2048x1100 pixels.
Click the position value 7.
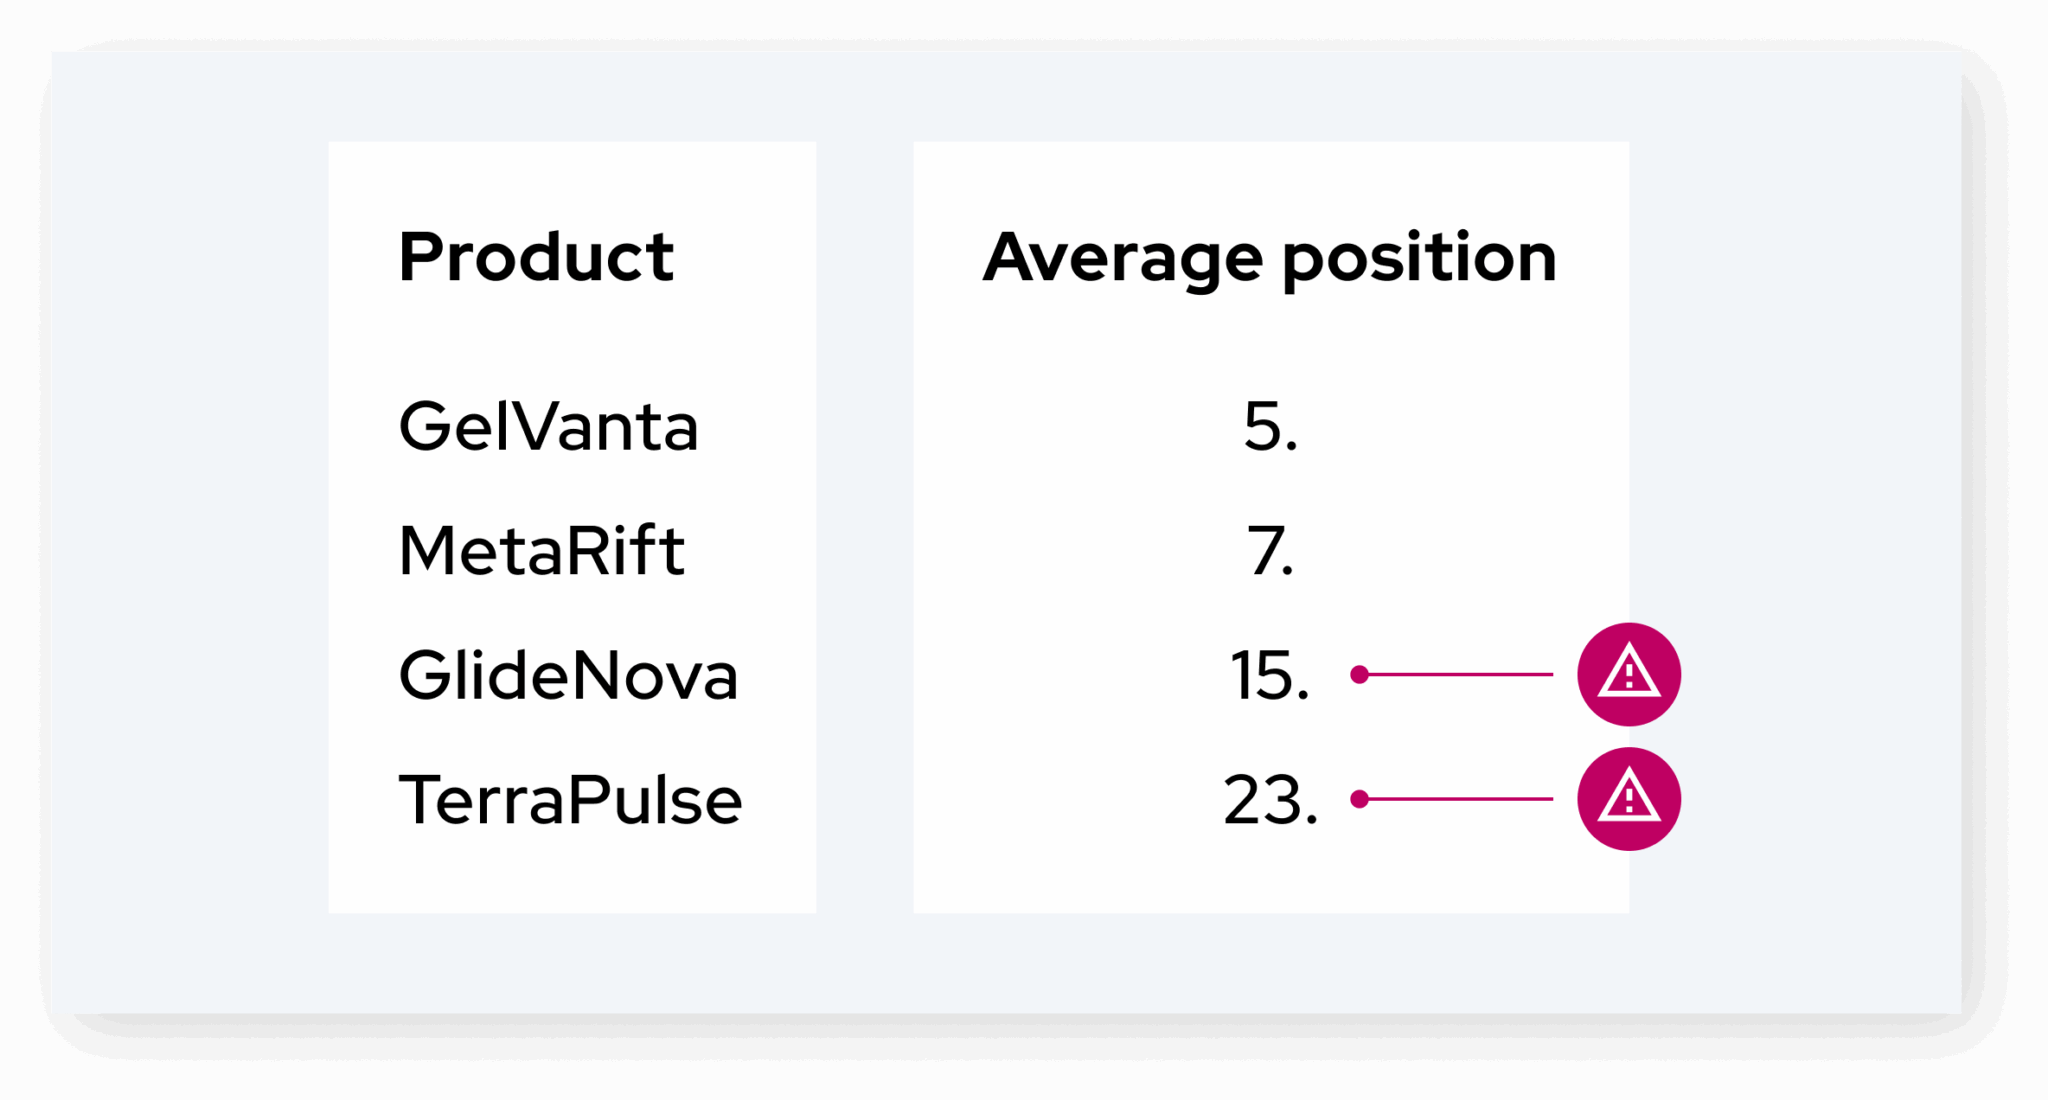coord(1270,551)
